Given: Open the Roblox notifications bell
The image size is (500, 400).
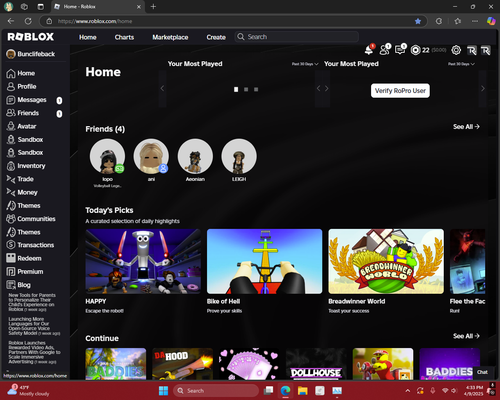Looking at the screenshot, I should [369, 50].
